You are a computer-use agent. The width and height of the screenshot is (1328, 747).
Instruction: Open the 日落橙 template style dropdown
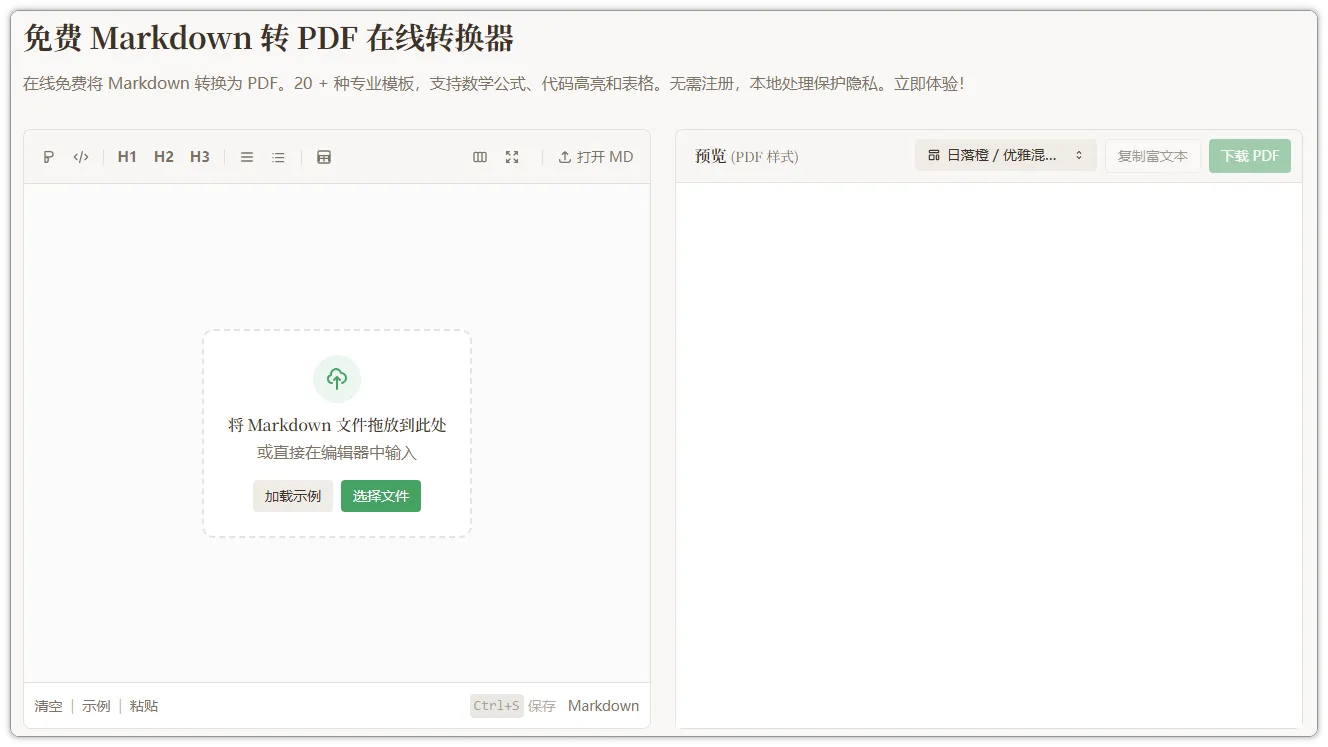coord(1000,155)
